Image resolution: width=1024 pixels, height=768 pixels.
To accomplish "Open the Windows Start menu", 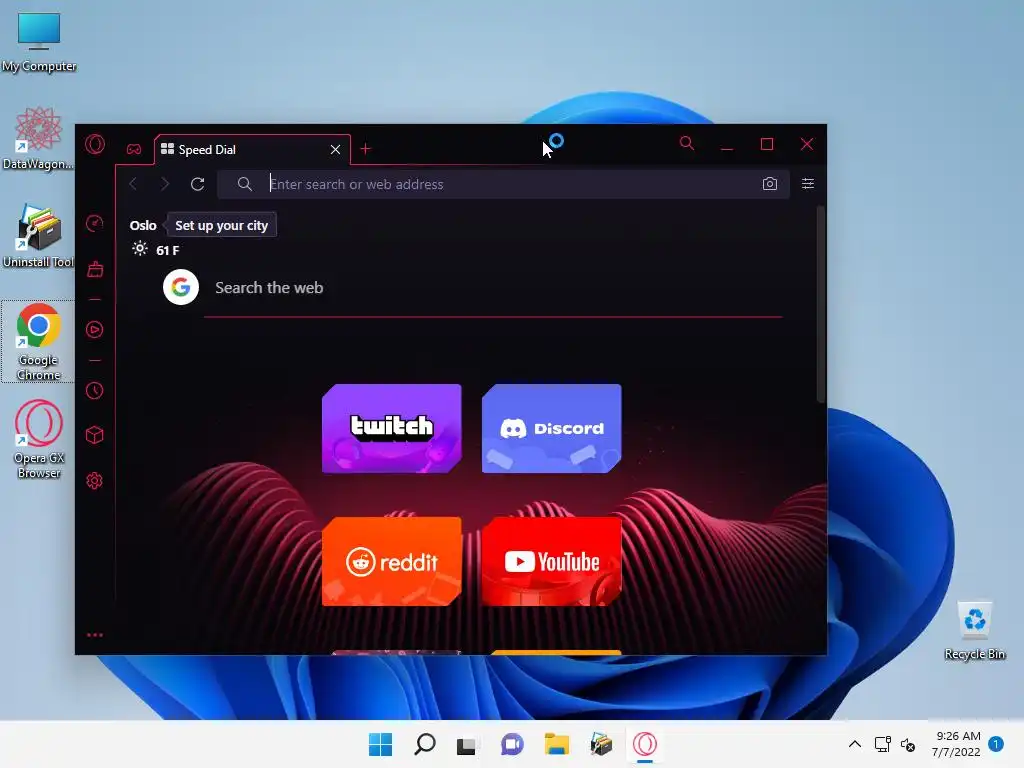I will click(x=381, y=744).
